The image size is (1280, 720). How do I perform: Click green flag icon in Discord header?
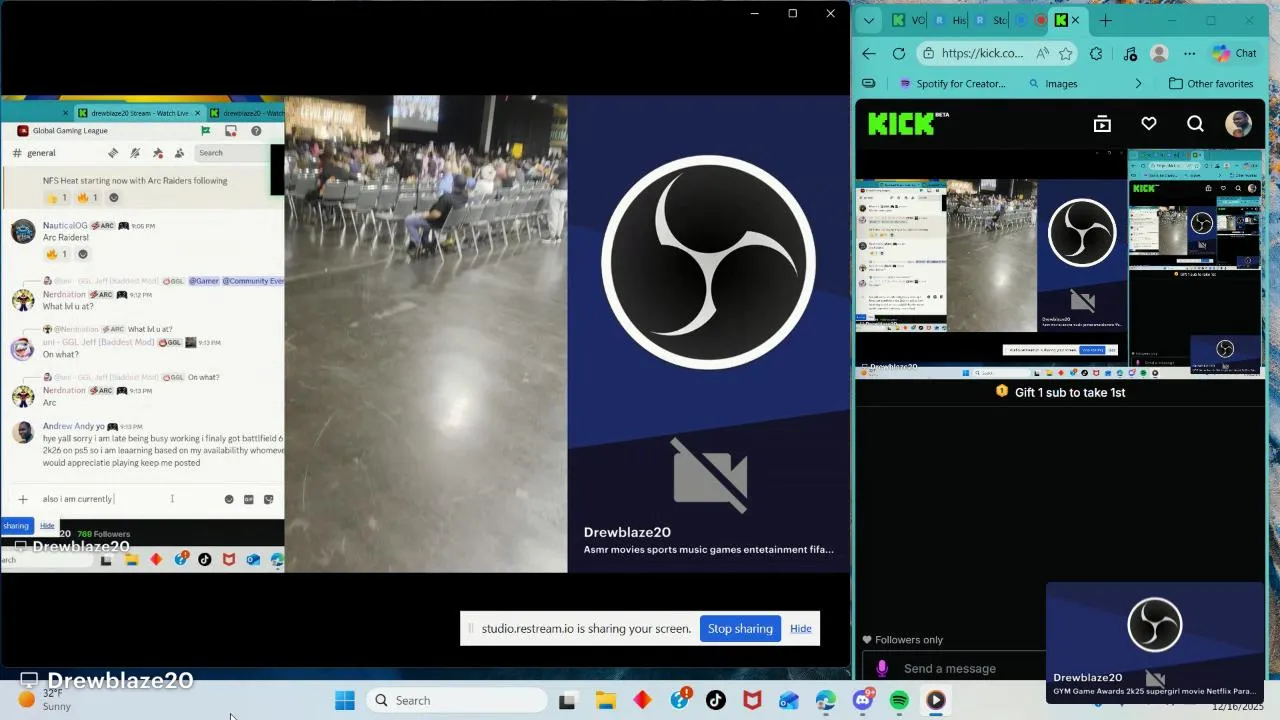pyautogui.click(x=206, y=131)
